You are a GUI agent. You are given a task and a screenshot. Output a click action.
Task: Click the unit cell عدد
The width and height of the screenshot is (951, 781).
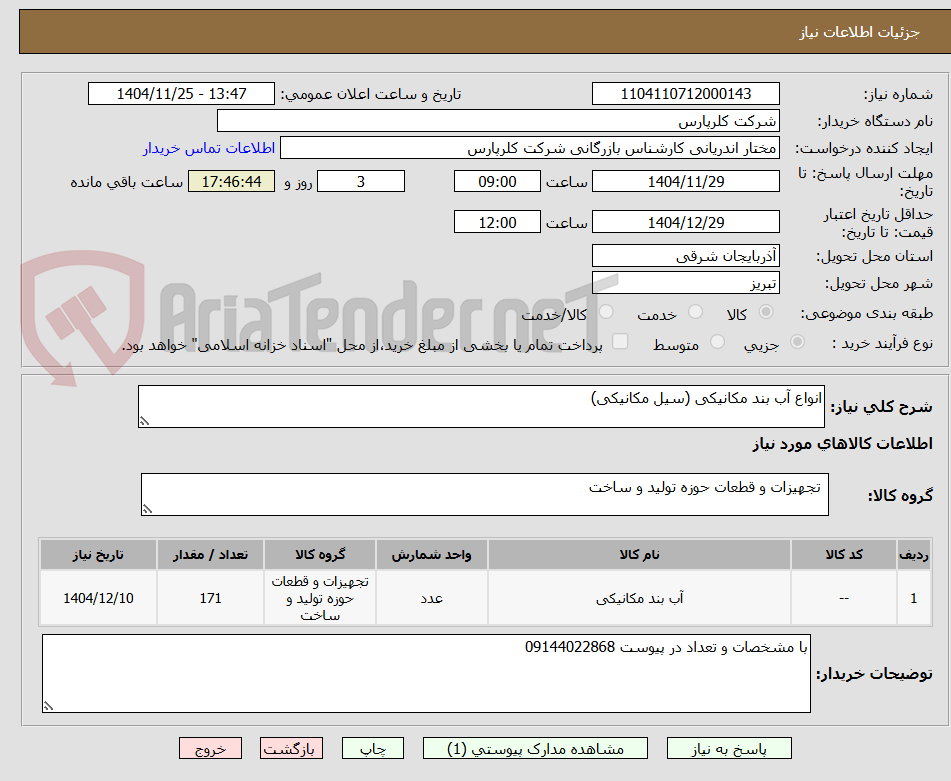coord(431,598)
